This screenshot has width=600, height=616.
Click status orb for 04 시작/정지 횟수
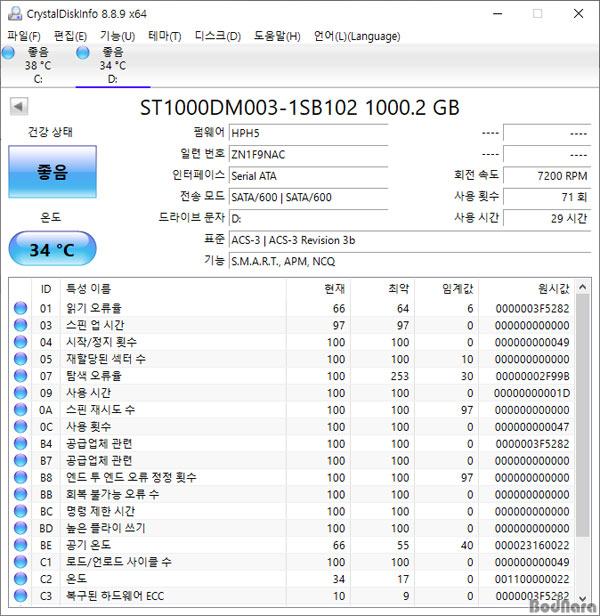20,342
